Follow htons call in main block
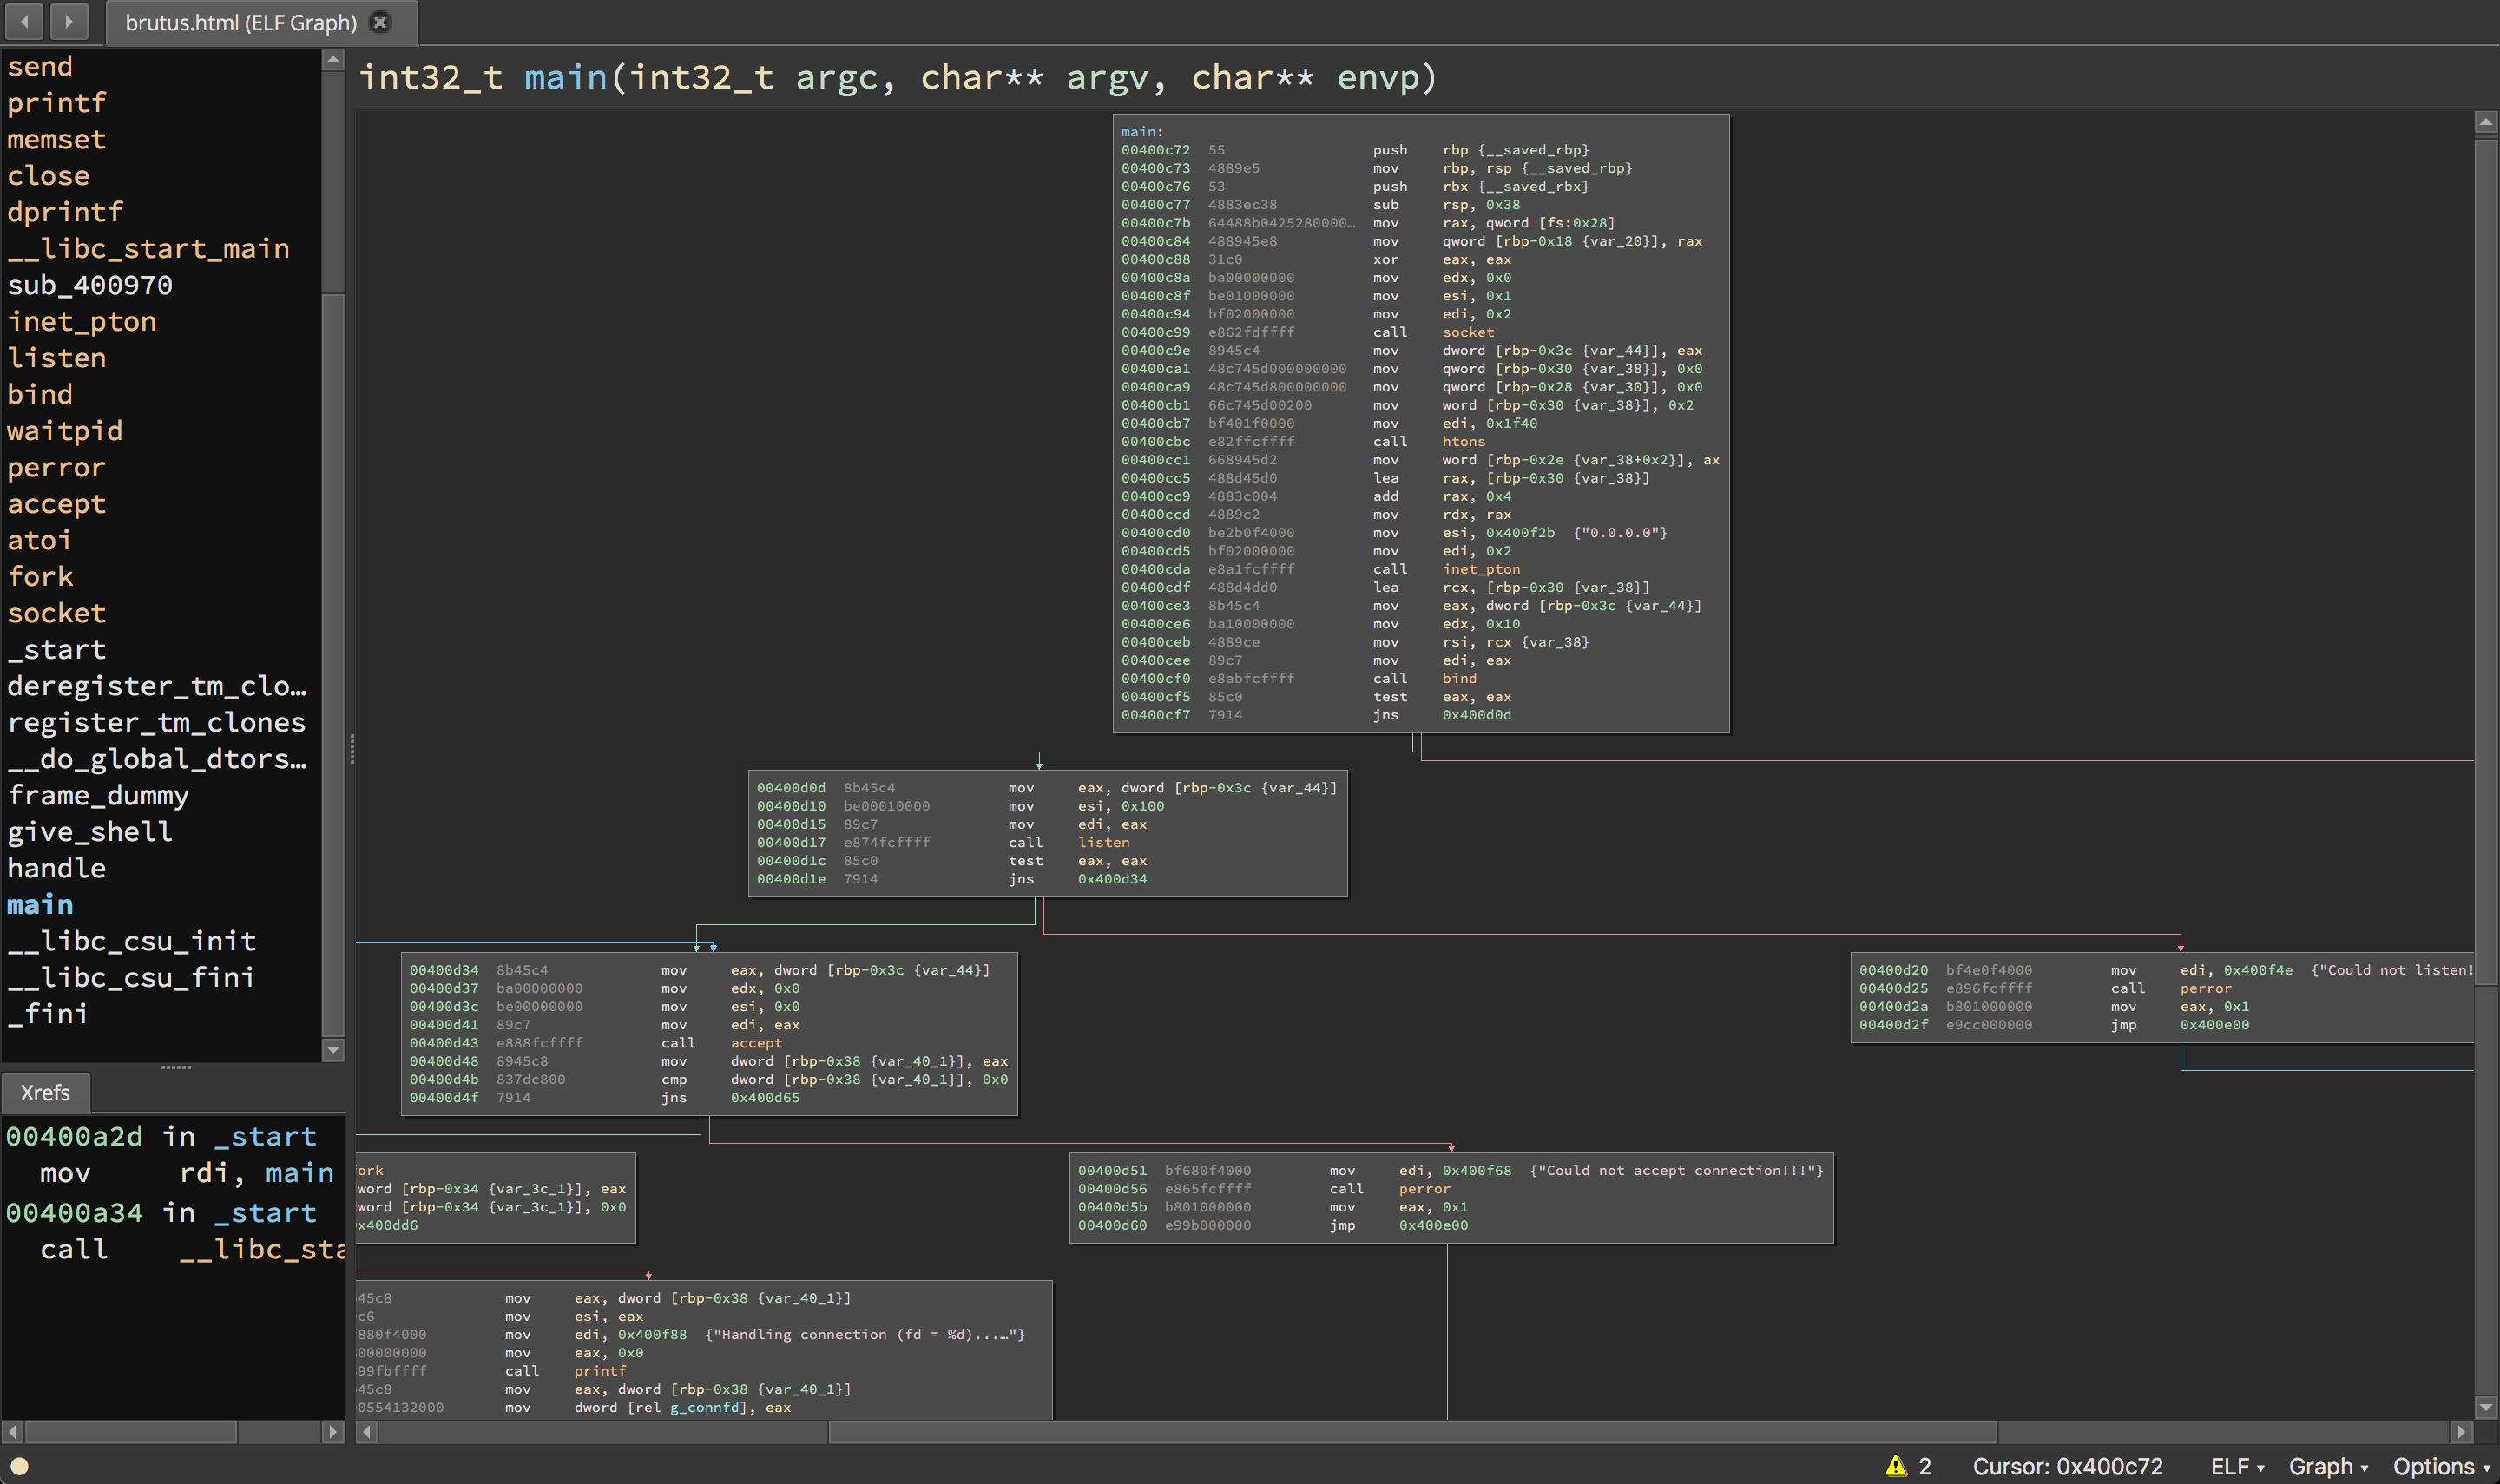2500x1484 pixels. point(1463,441)
